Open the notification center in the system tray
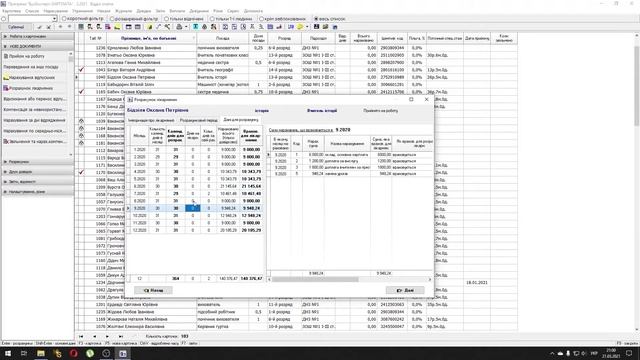The image size is (640, 360). coord(629,353)
